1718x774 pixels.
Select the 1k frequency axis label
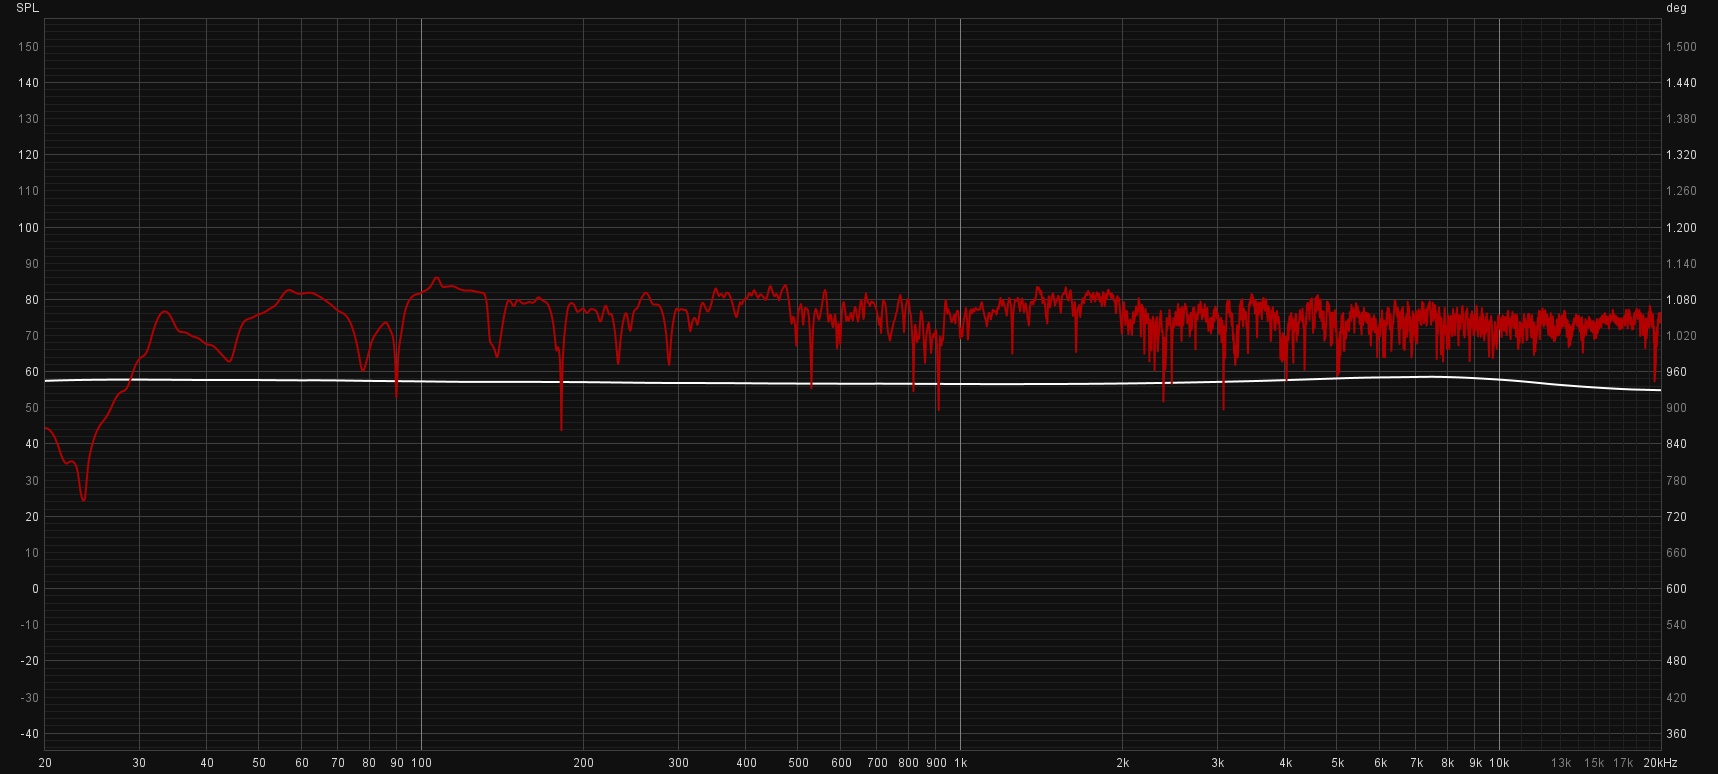pos(960,763)
